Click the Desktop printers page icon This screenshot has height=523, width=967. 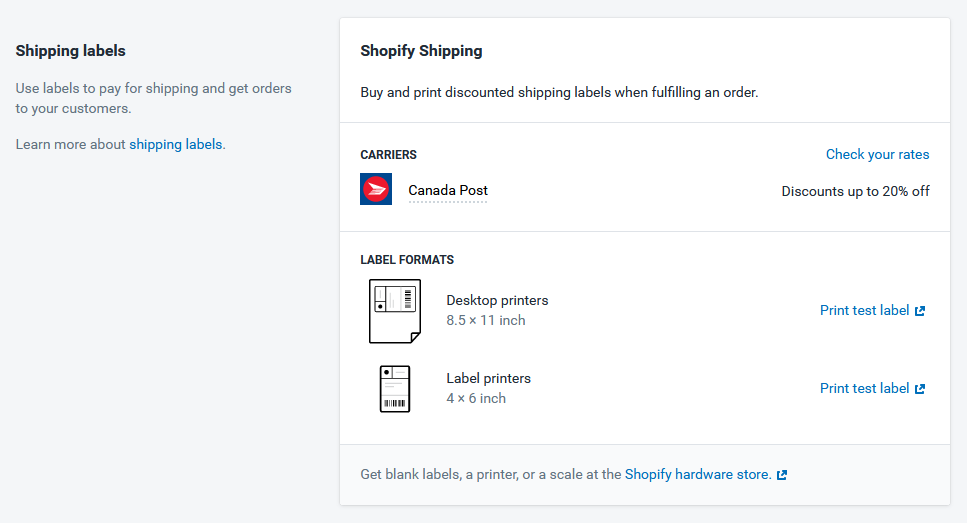(x=395, y=311)
